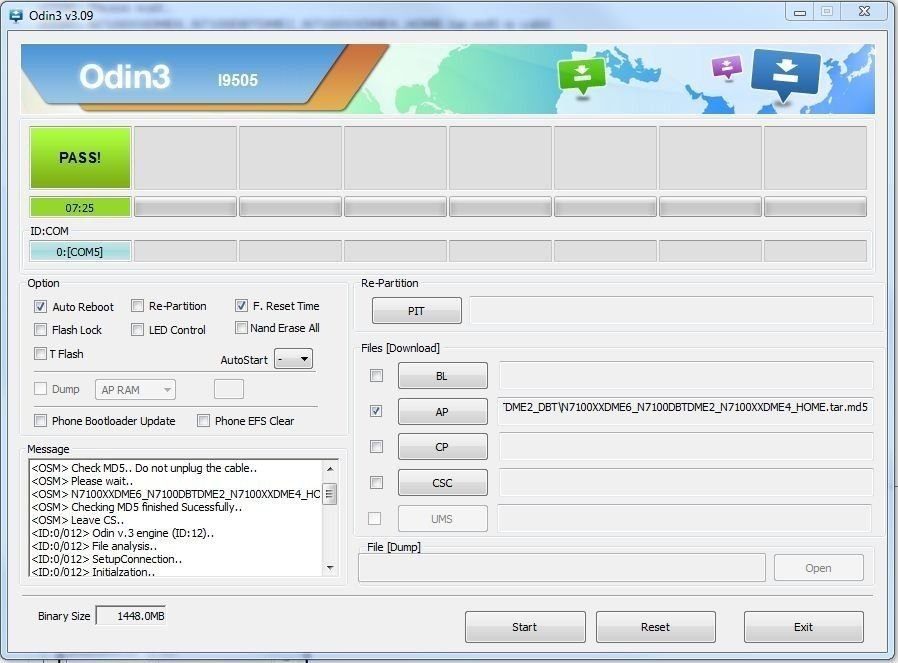This screenshot has width=898, height=663.
Task: Click the 07:25 progress bar
Action: [x=80, y=207]
